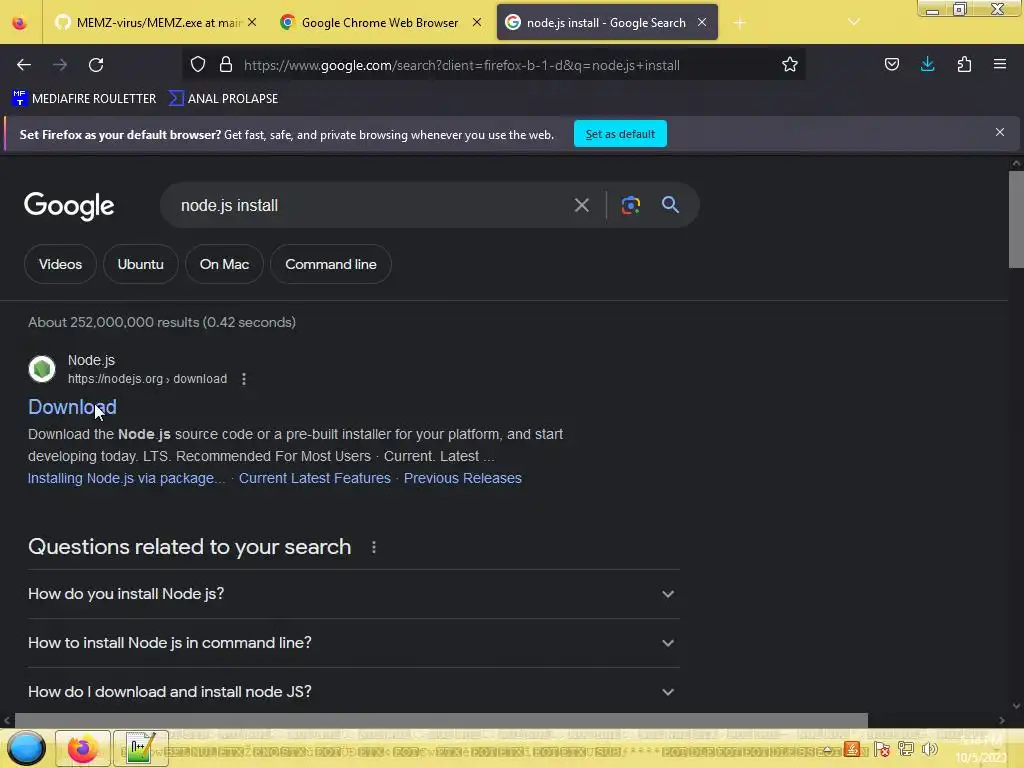1024x768 pixels.
Task: Open the MEDIAFIRE ROULETTER bookmark
Action: pyautogui.click(x=84, y=99)
